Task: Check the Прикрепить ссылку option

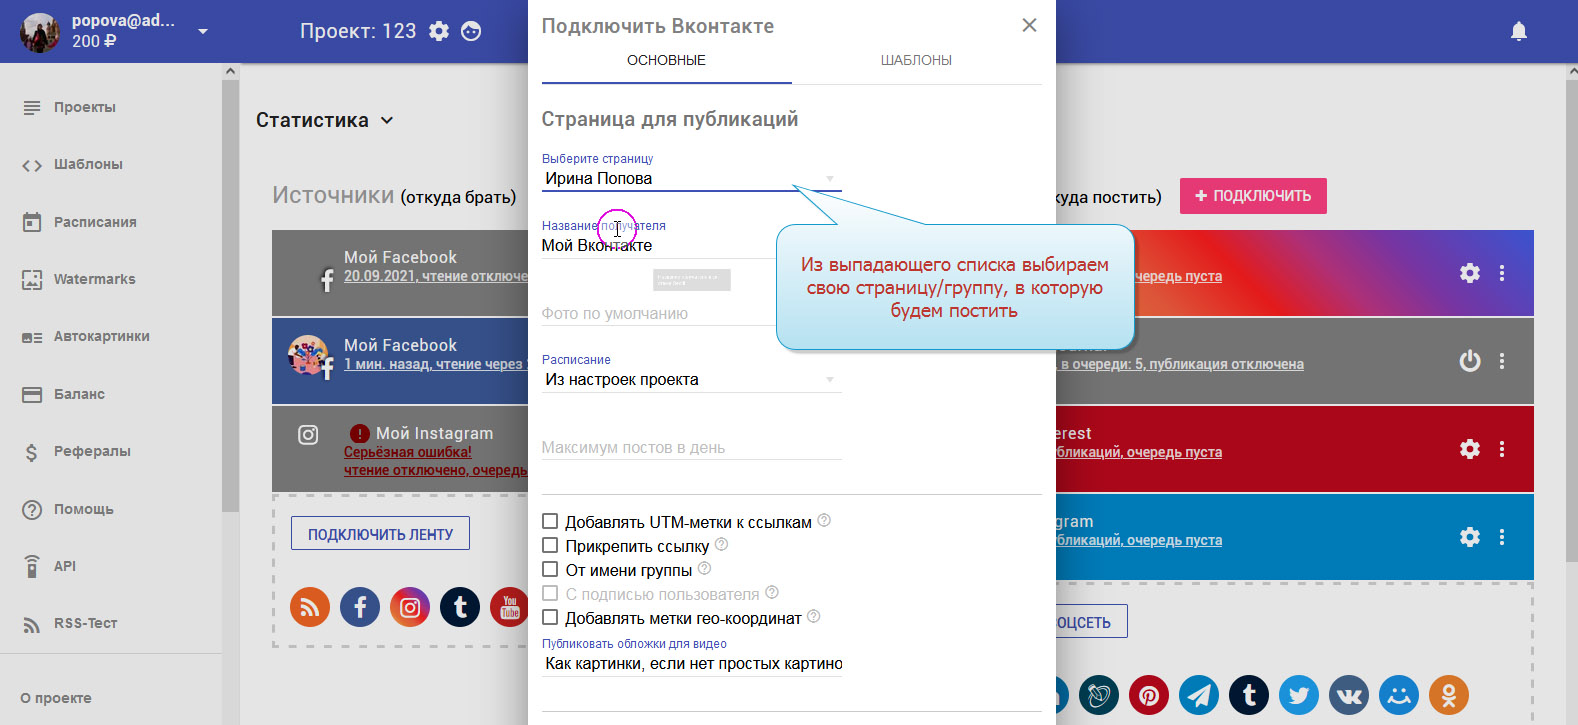Action: [550, 545]
